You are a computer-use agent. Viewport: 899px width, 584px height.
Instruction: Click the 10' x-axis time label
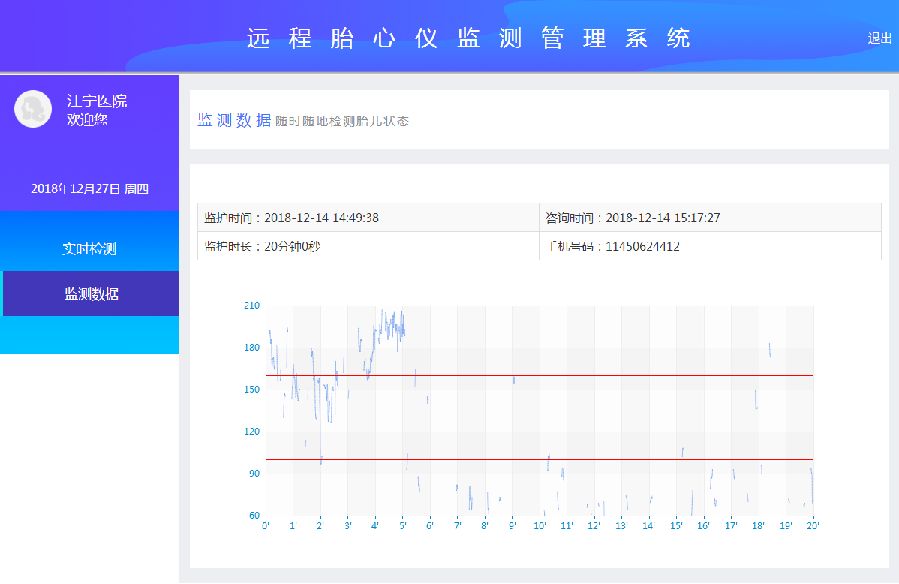coord(540,525)
